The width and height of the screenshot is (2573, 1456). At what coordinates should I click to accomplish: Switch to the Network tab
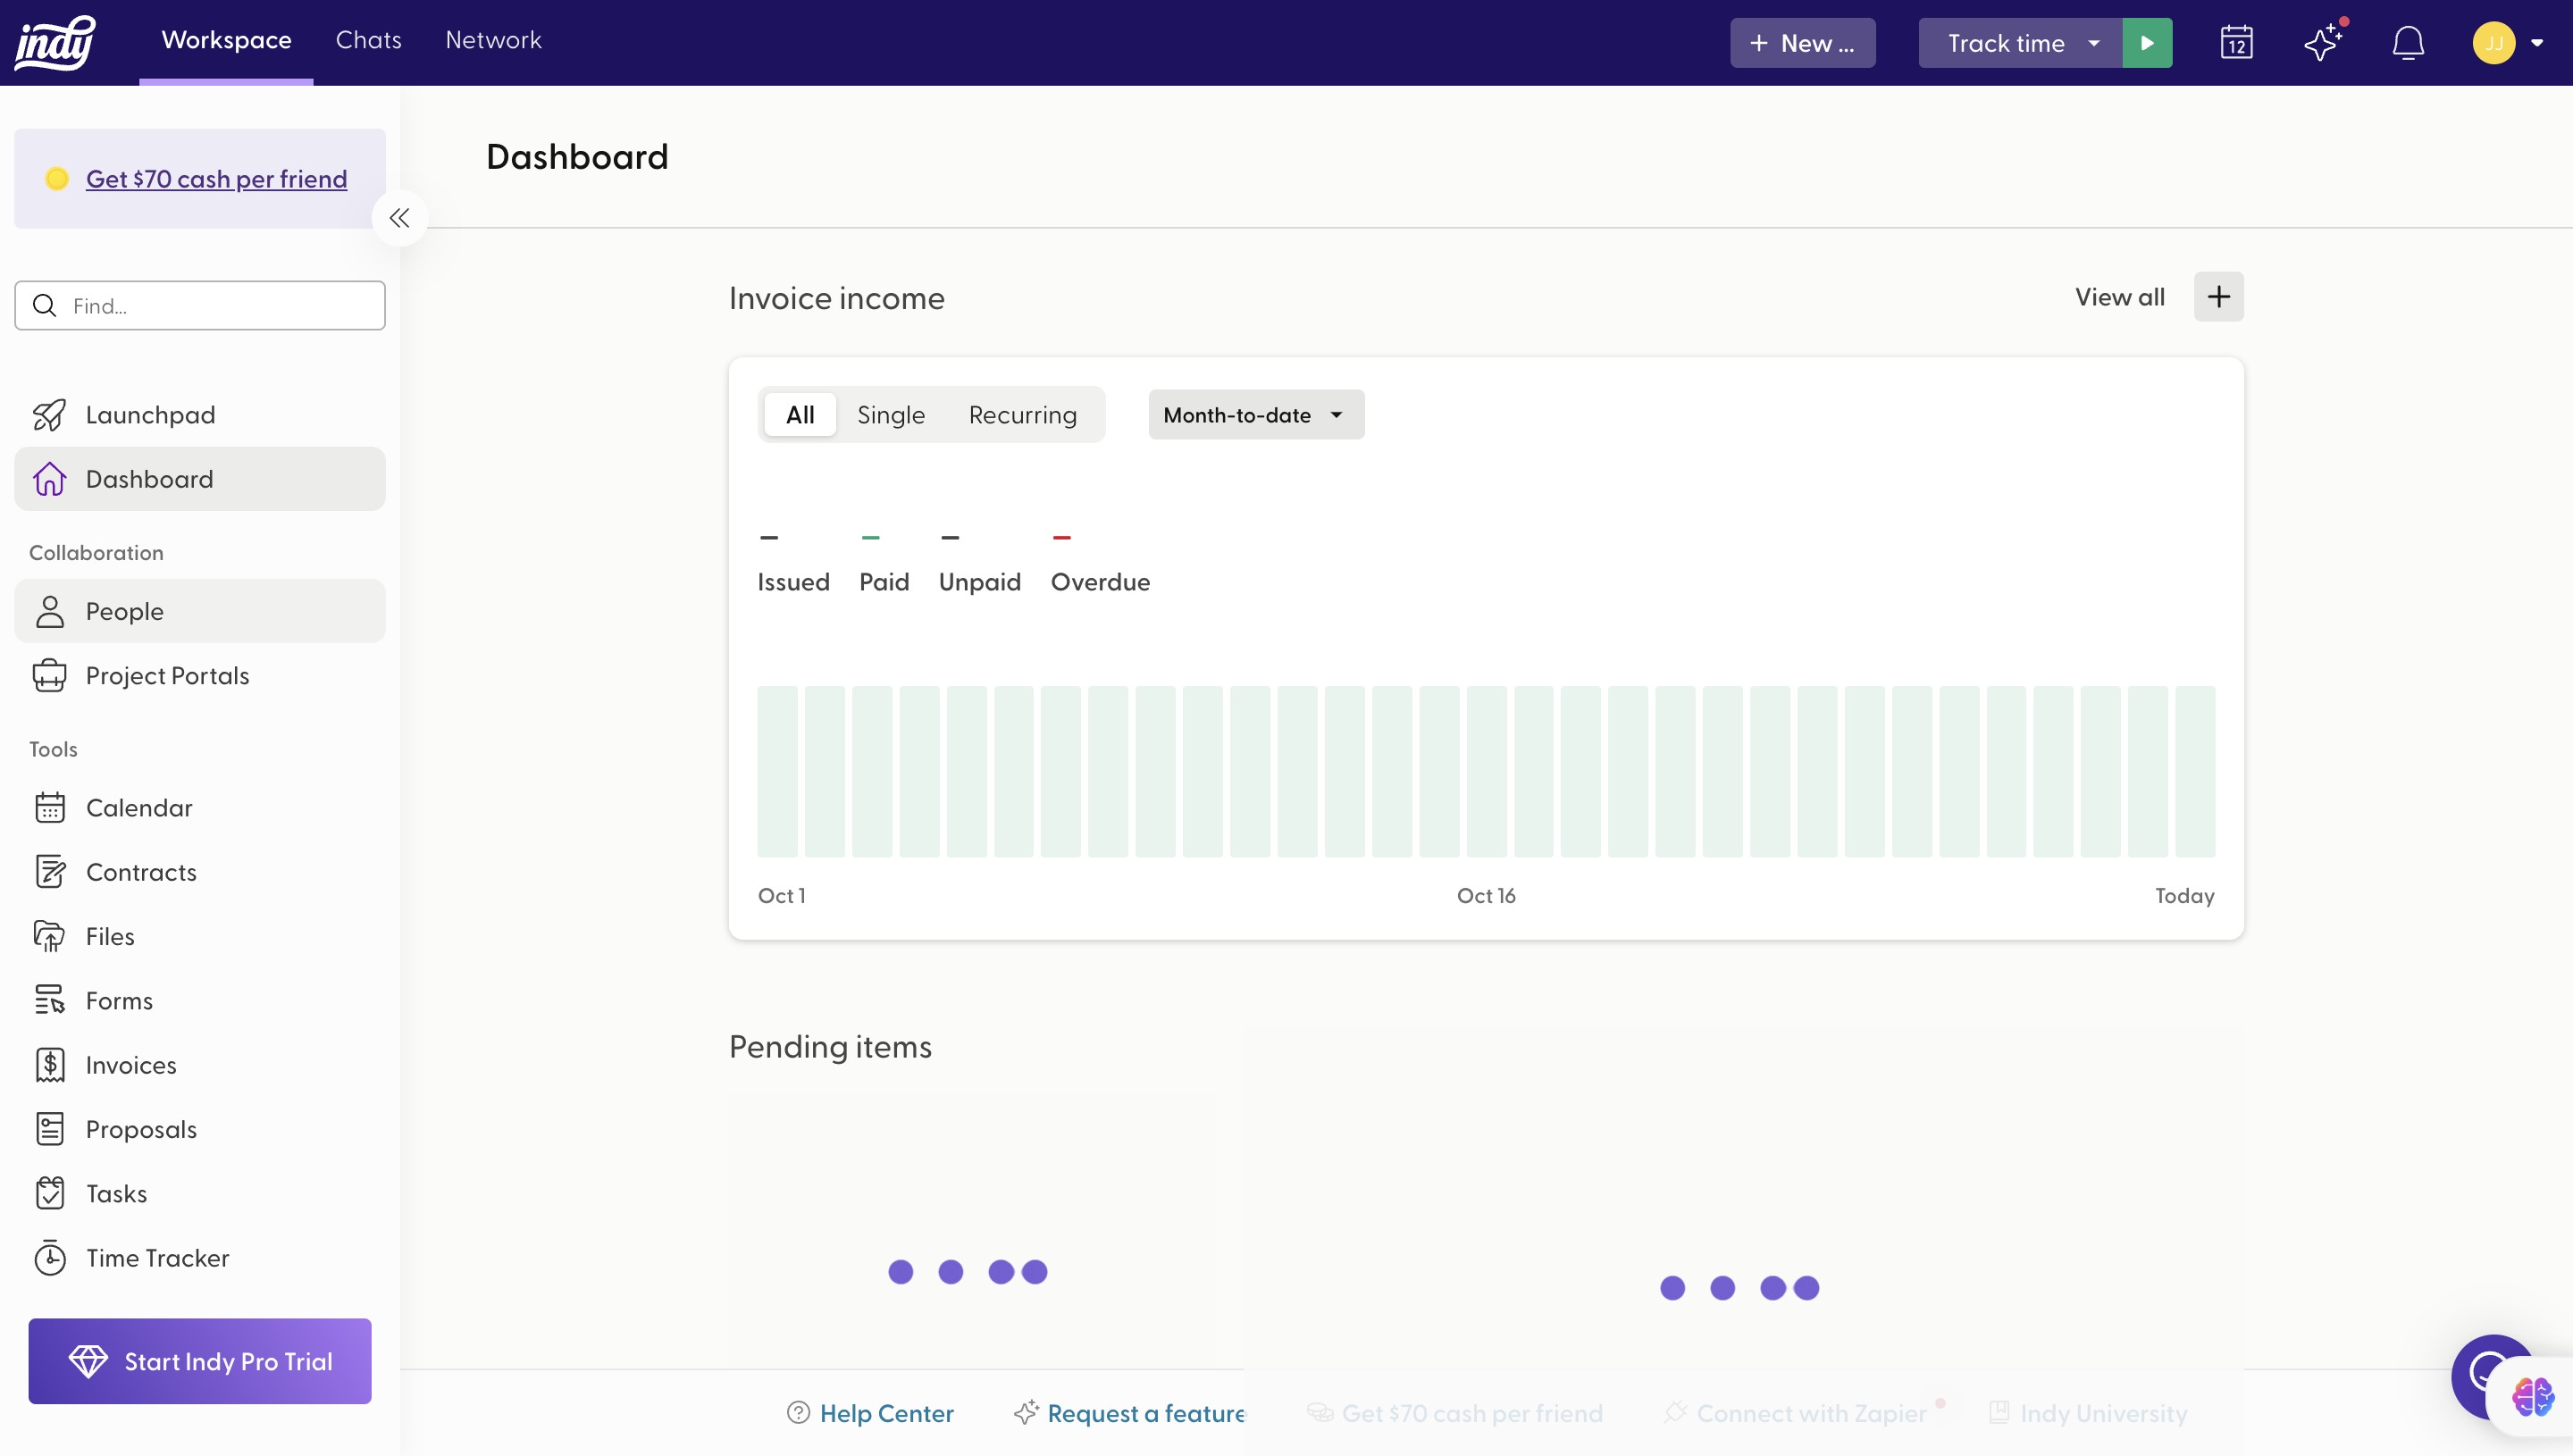point(493,40)
